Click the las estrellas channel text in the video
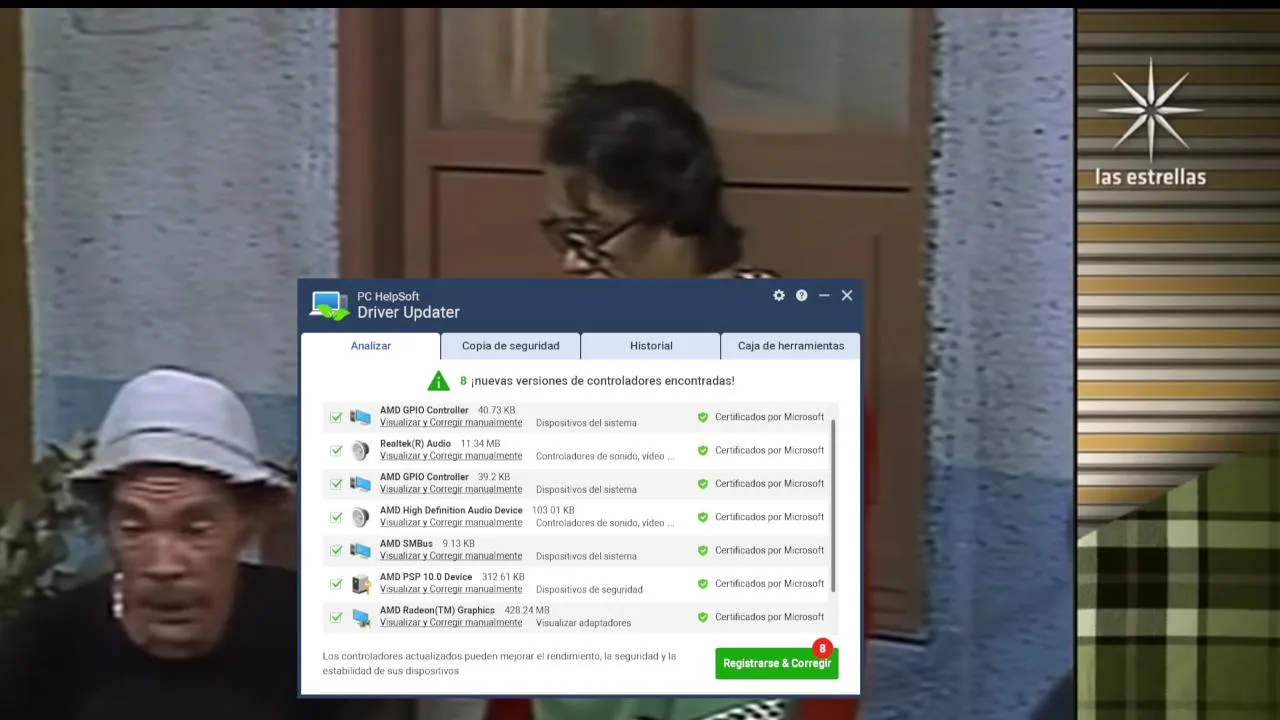The width and height of the screenshot is (1280, 720). 1150,177
